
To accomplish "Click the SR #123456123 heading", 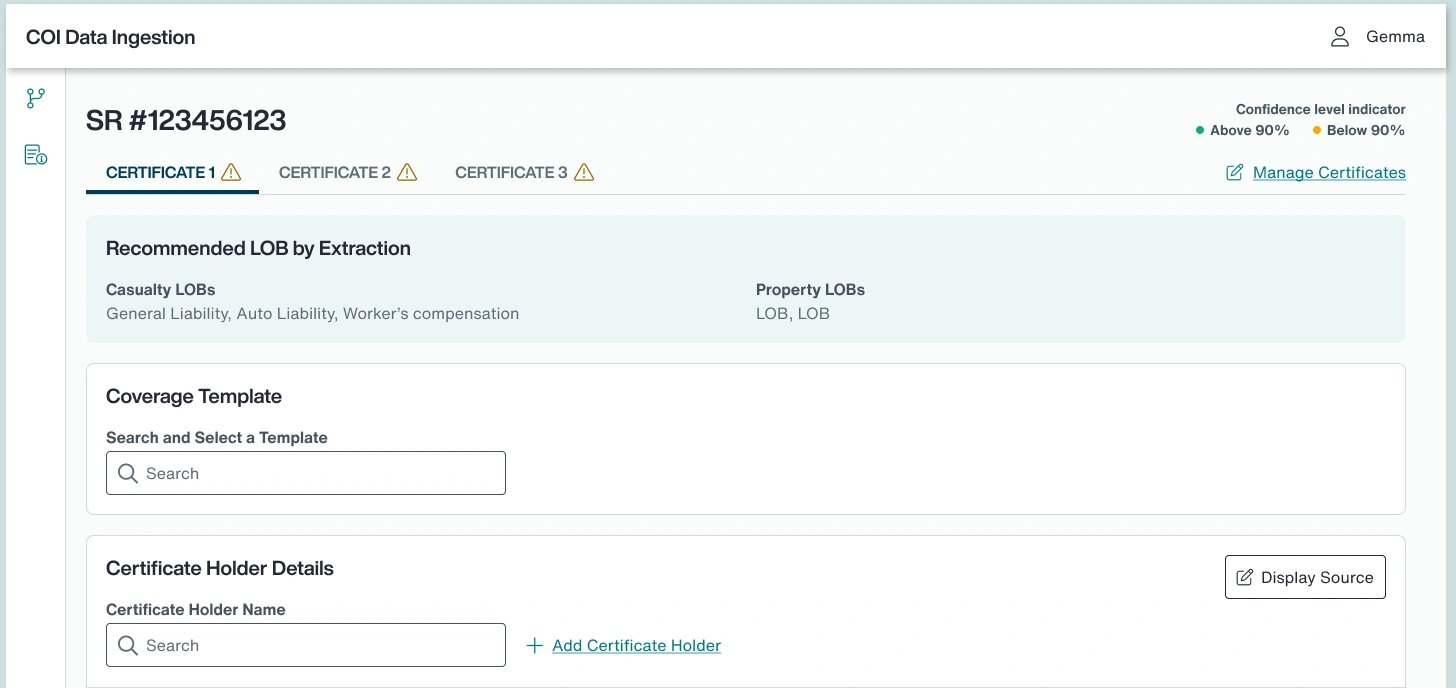I will coord(186,121).
